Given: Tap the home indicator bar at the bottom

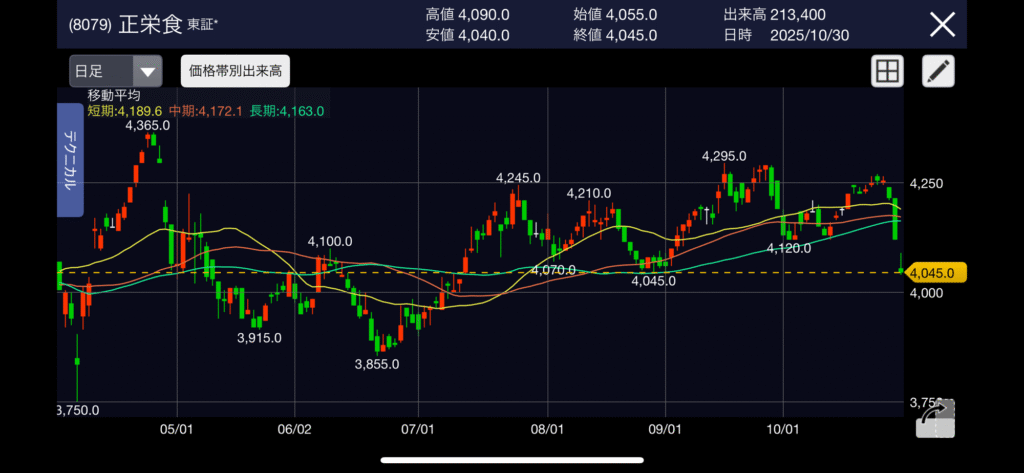Looking at the screenshot, I should (x=511, y=461).
